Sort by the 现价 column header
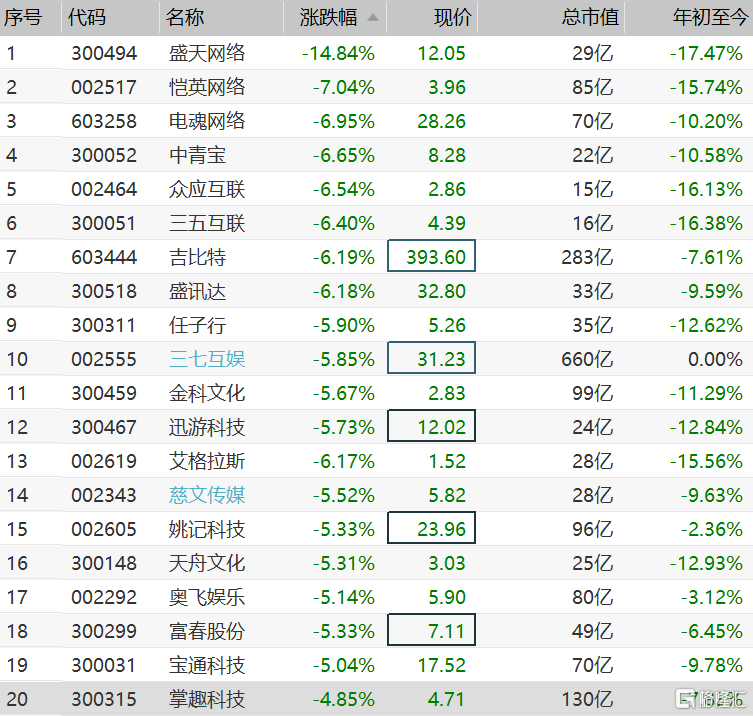The width and height of the screenshot is (753, 716). coord(453,18)
